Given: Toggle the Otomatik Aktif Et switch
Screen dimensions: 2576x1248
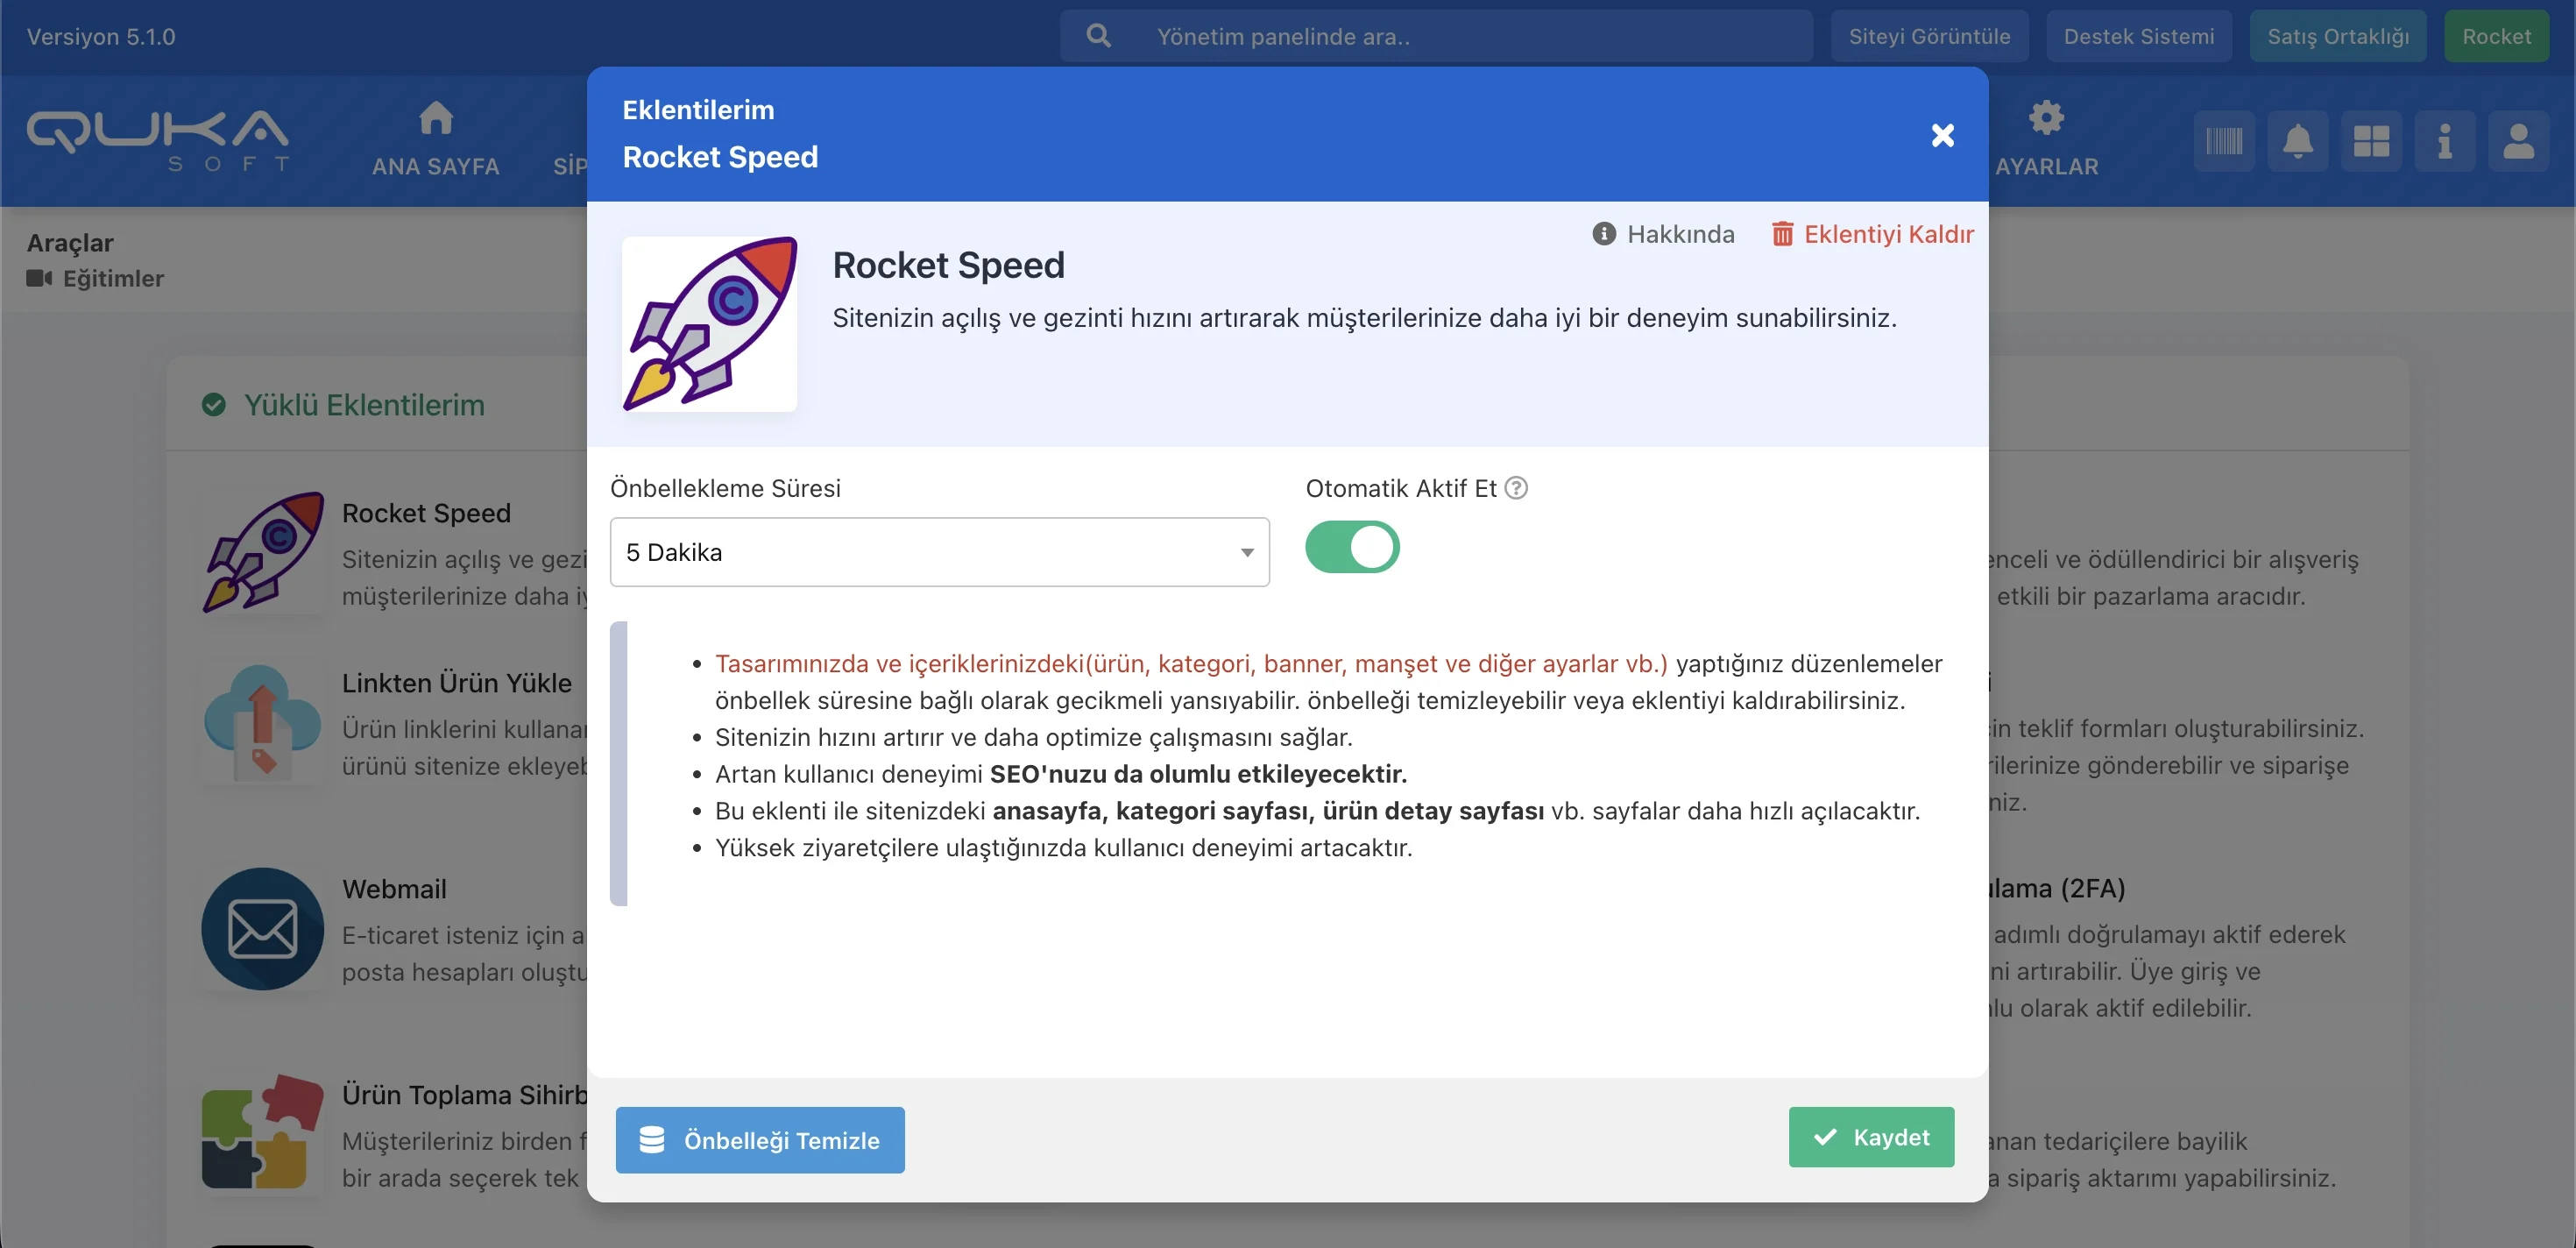Looking at the screenshot, I should pyautogui.click(x=1352, y=547).
